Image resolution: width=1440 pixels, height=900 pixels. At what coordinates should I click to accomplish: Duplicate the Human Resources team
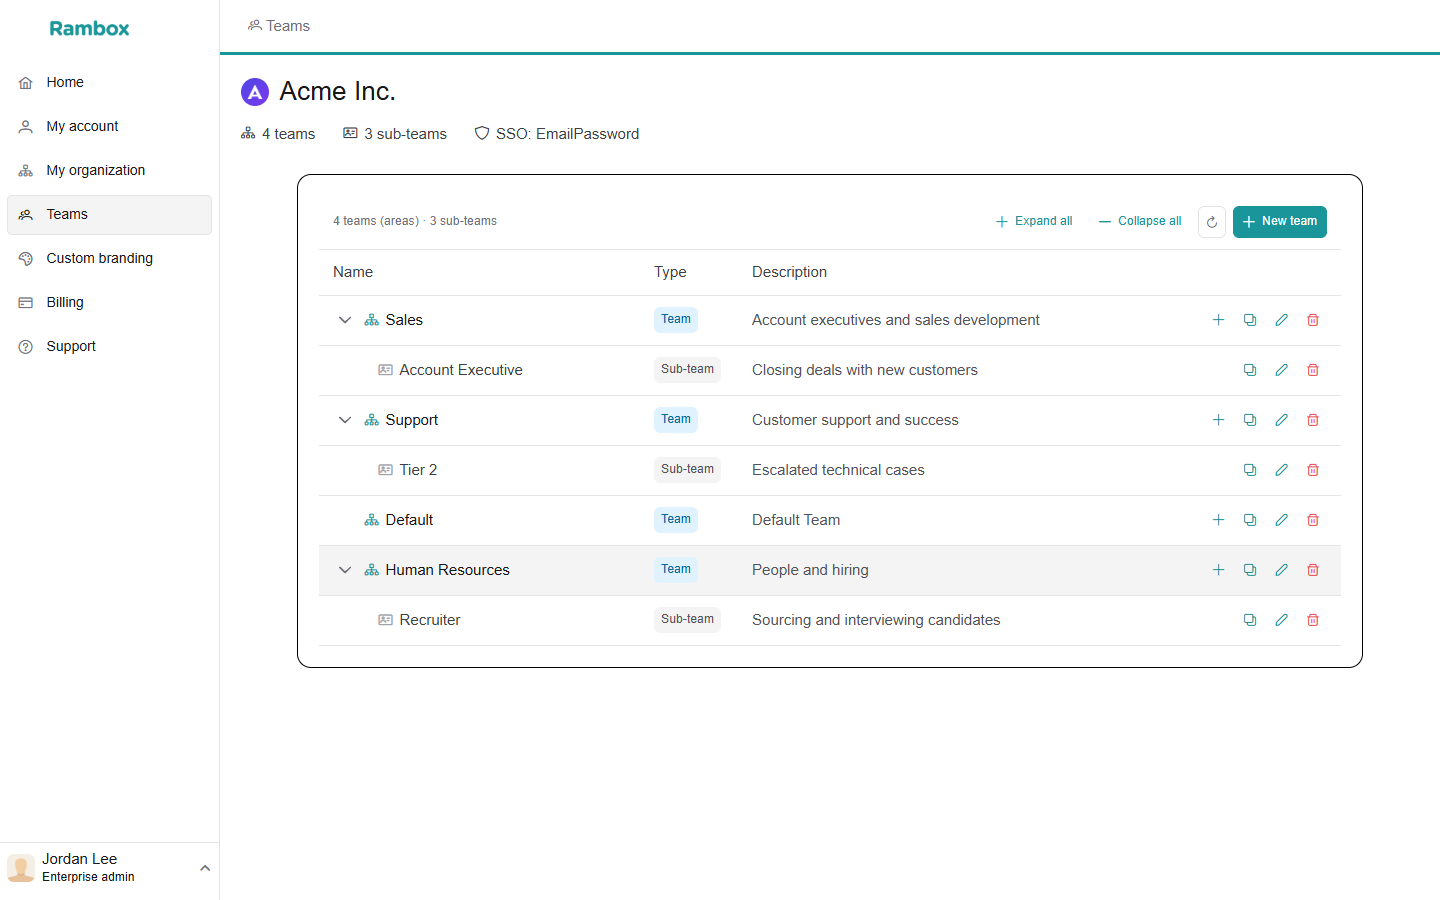click(1250, 570)
